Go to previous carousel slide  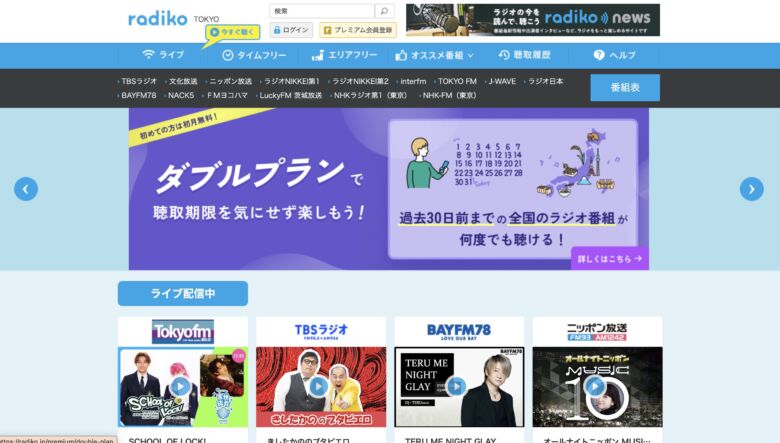pyautogui.click(x=26, y=189)
